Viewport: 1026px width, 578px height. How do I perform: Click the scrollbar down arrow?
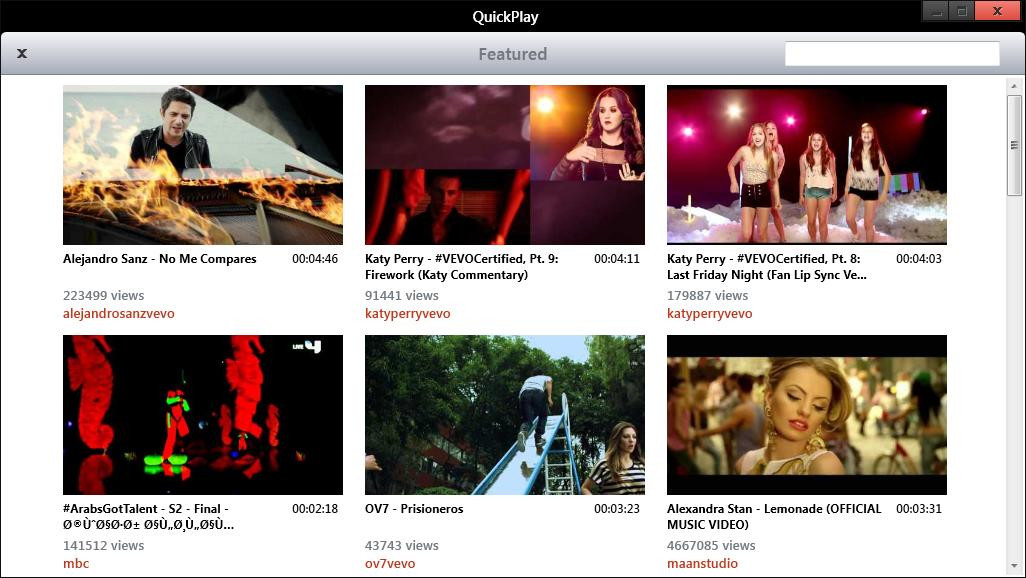click(1014, 566)
